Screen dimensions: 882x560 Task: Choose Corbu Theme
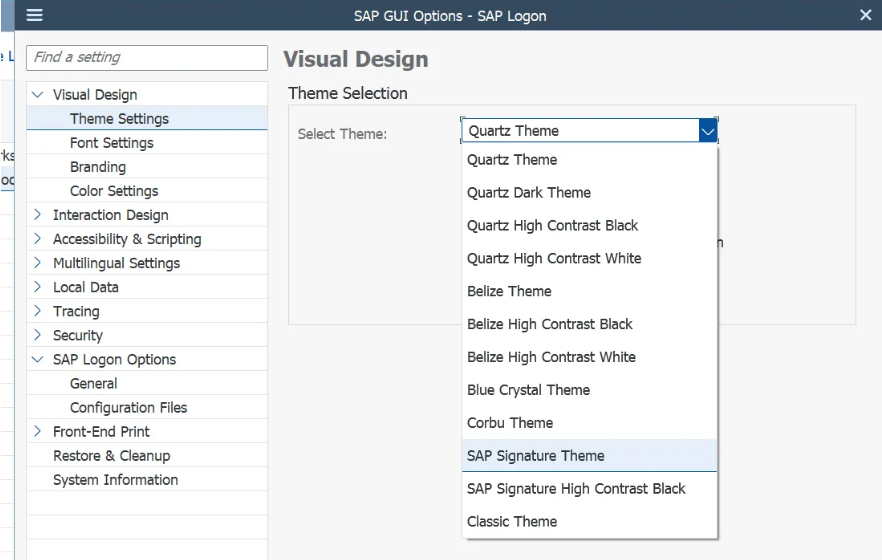click(590, 423)
